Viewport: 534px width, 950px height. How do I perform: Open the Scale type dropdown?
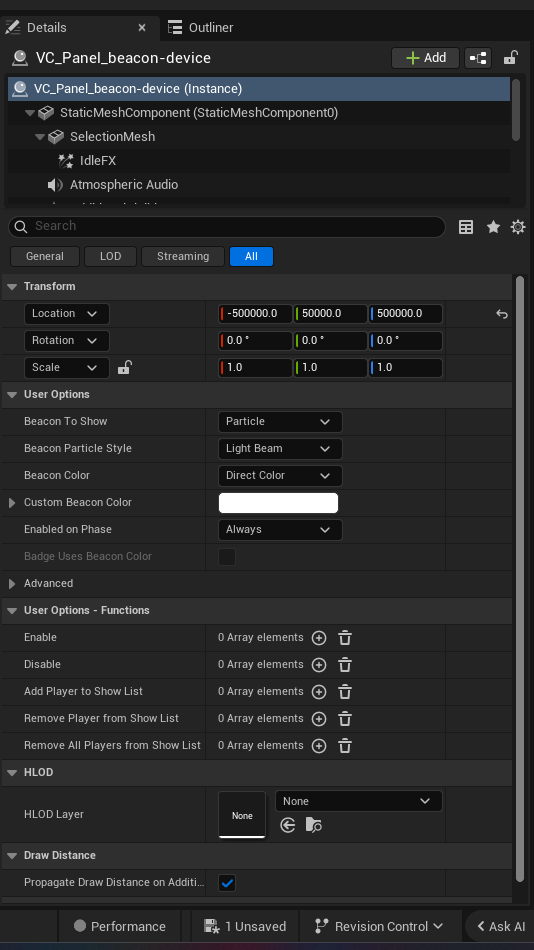[67, 368]
